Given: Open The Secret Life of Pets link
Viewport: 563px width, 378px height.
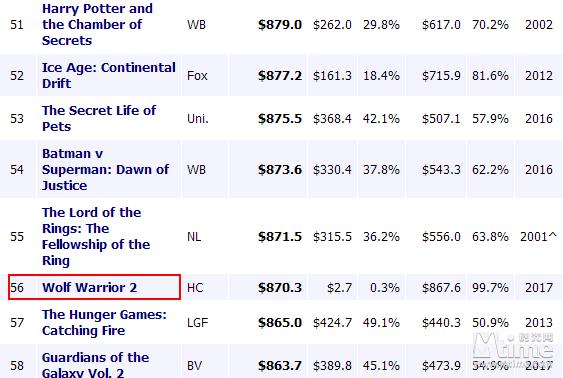Looking at the screenshot, I should pos(99,118).
